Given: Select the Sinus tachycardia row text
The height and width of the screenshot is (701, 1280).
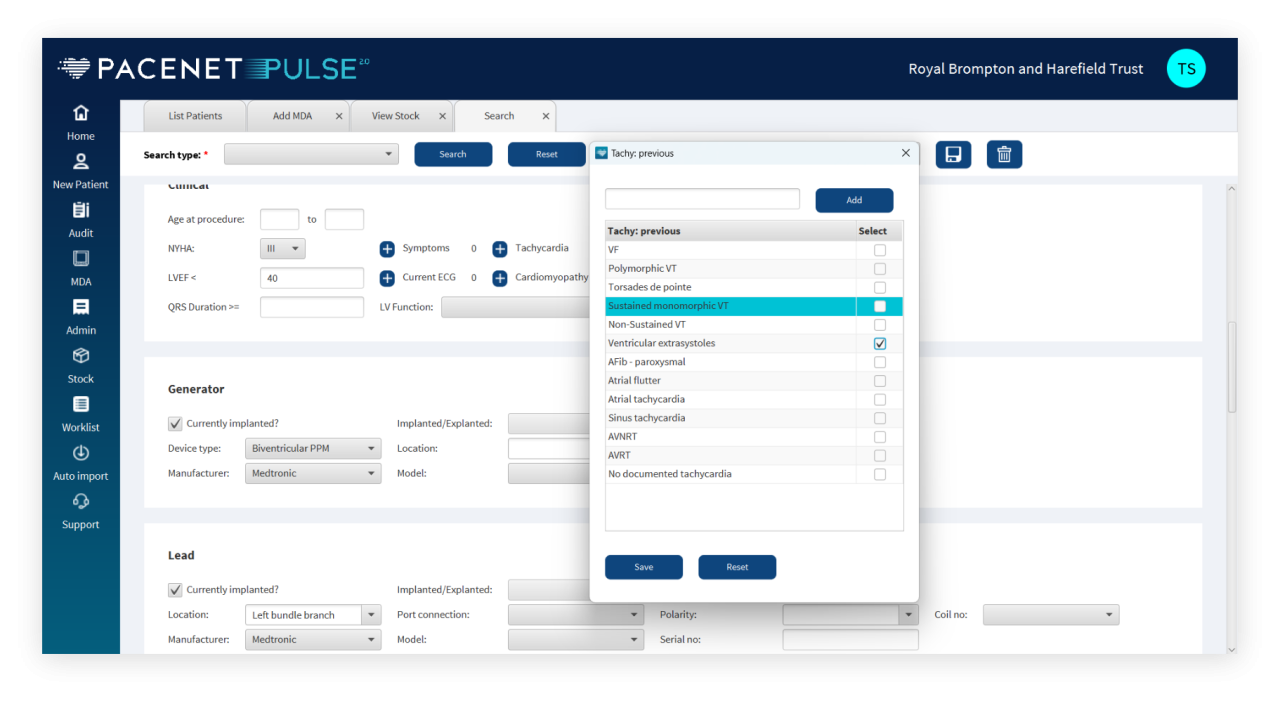Looking at the screenshot, I should point(646,418).
